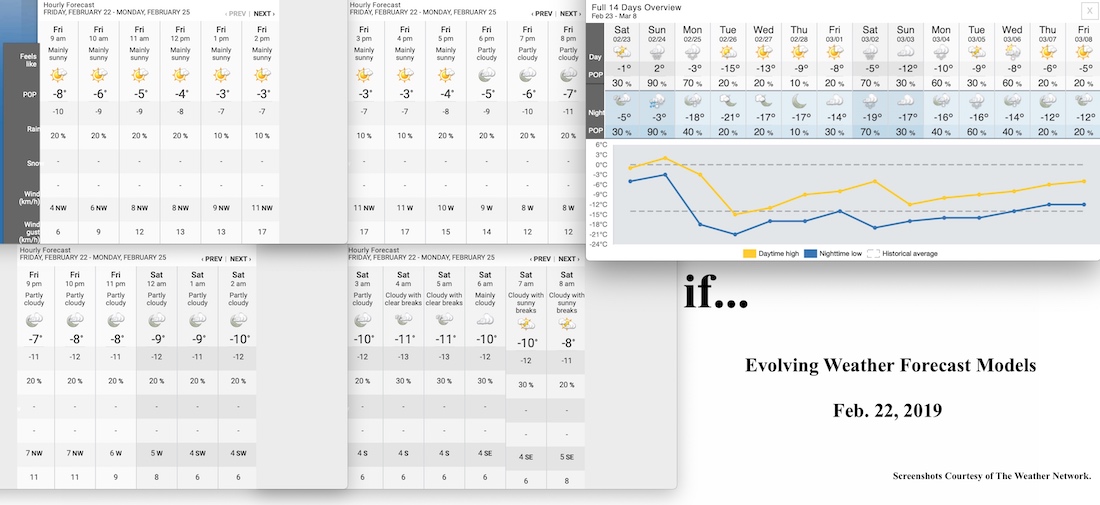Click the partly cloudy icon for Sat 12 am
1100x505 pixels.
(156, 320)
